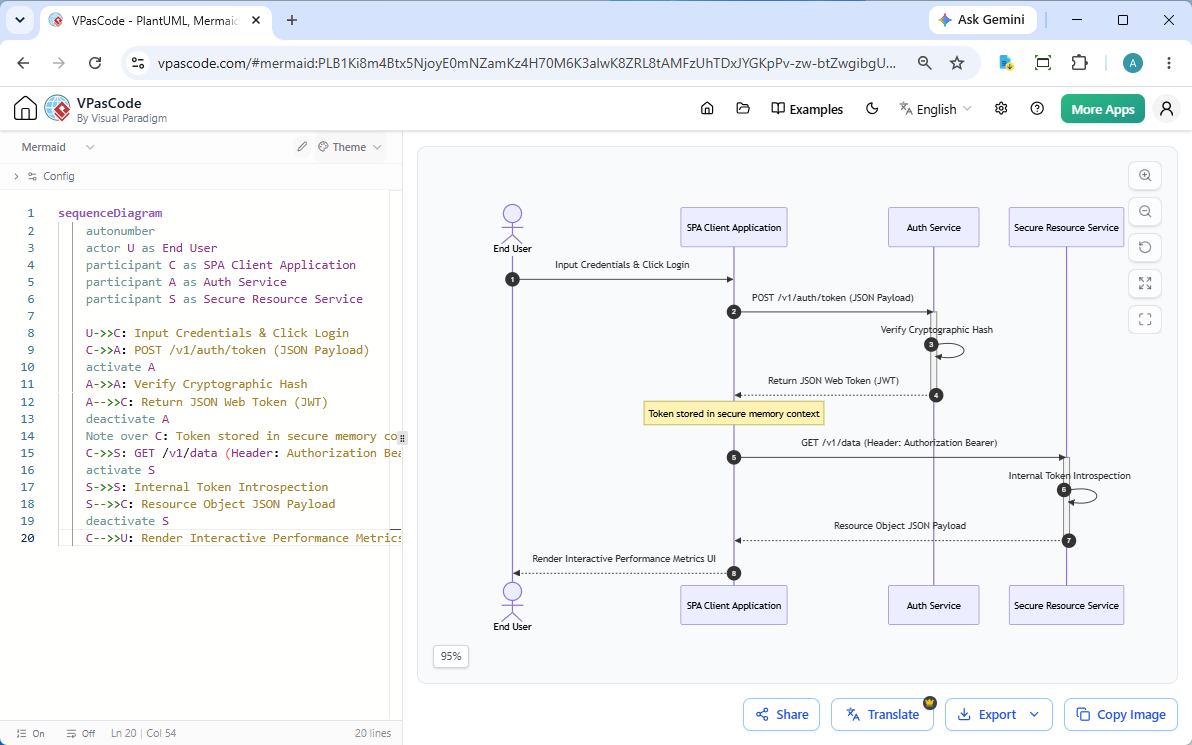Image resolution: width=1192 pixels, height=745 pixels.
Task: Click the panel splitter drag handle
Action: tap(403, 438)
